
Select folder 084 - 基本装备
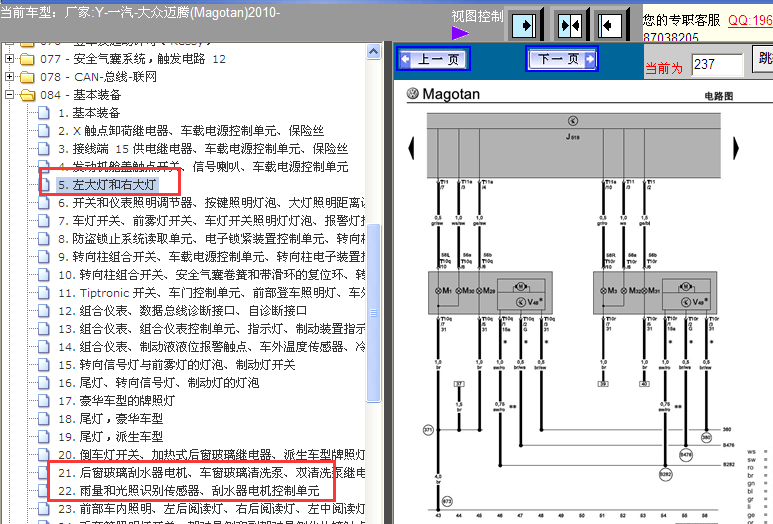[x=81, y=95]
